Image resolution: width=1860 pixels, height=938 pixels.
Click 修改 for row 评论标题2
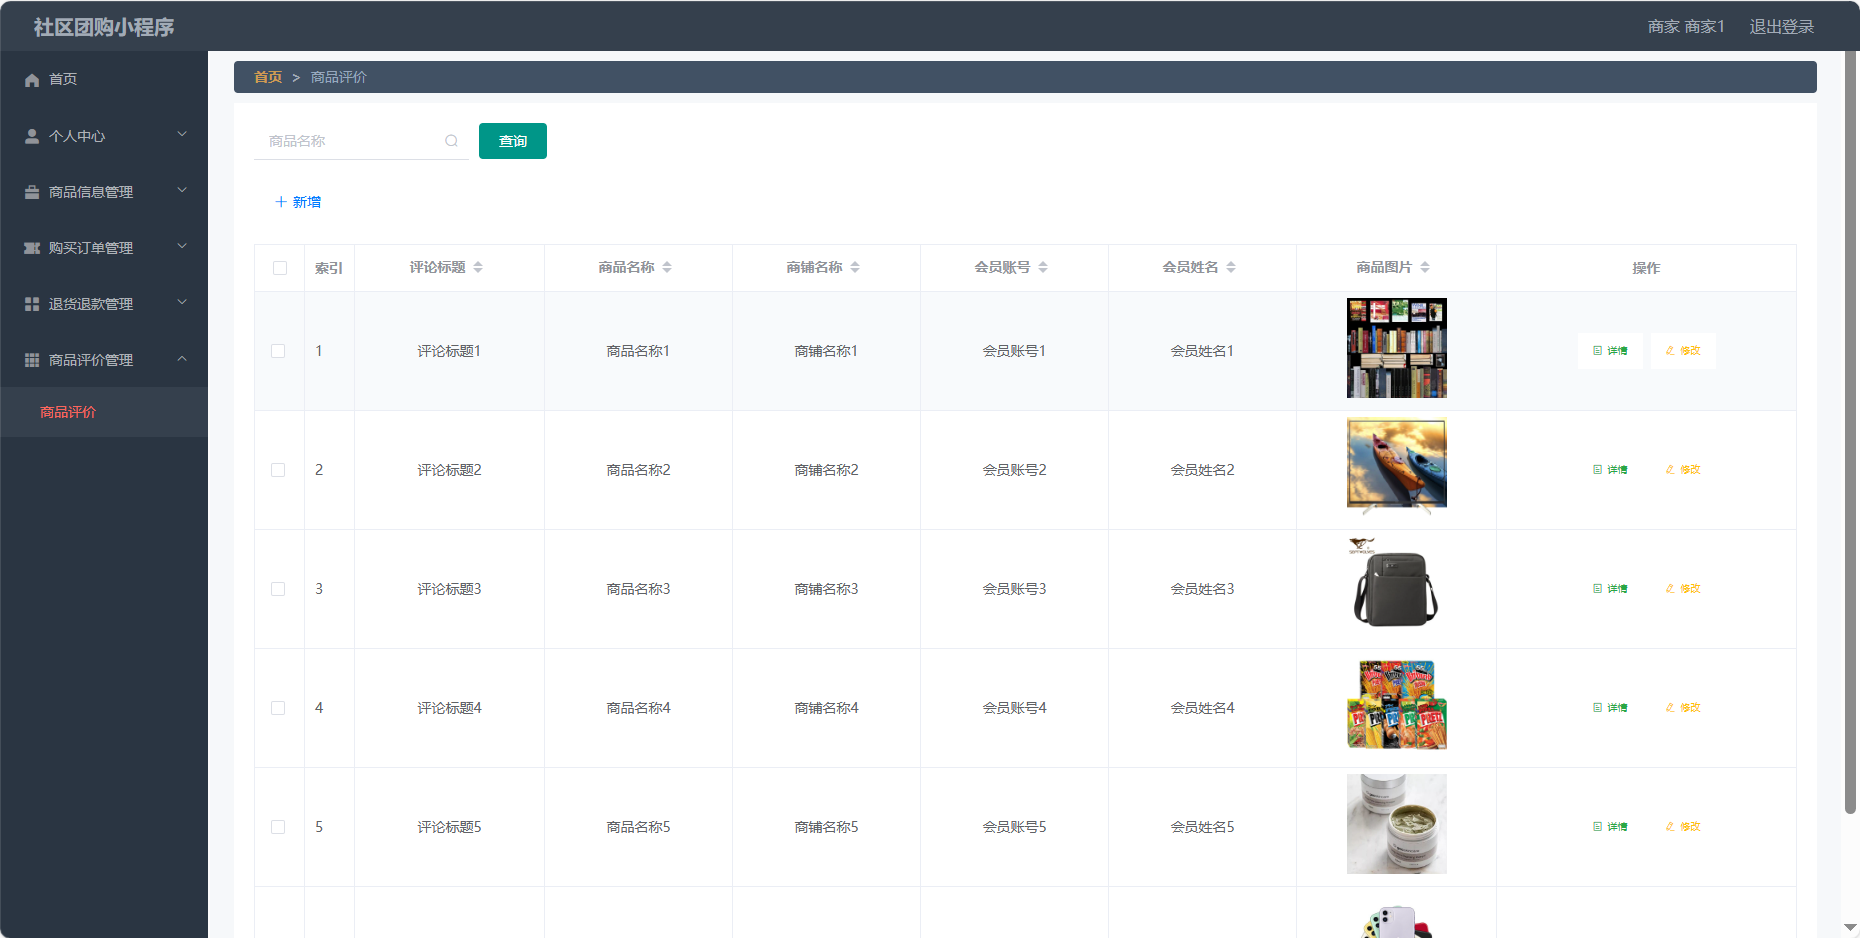pyautogui.click(x=1683, y=470)
